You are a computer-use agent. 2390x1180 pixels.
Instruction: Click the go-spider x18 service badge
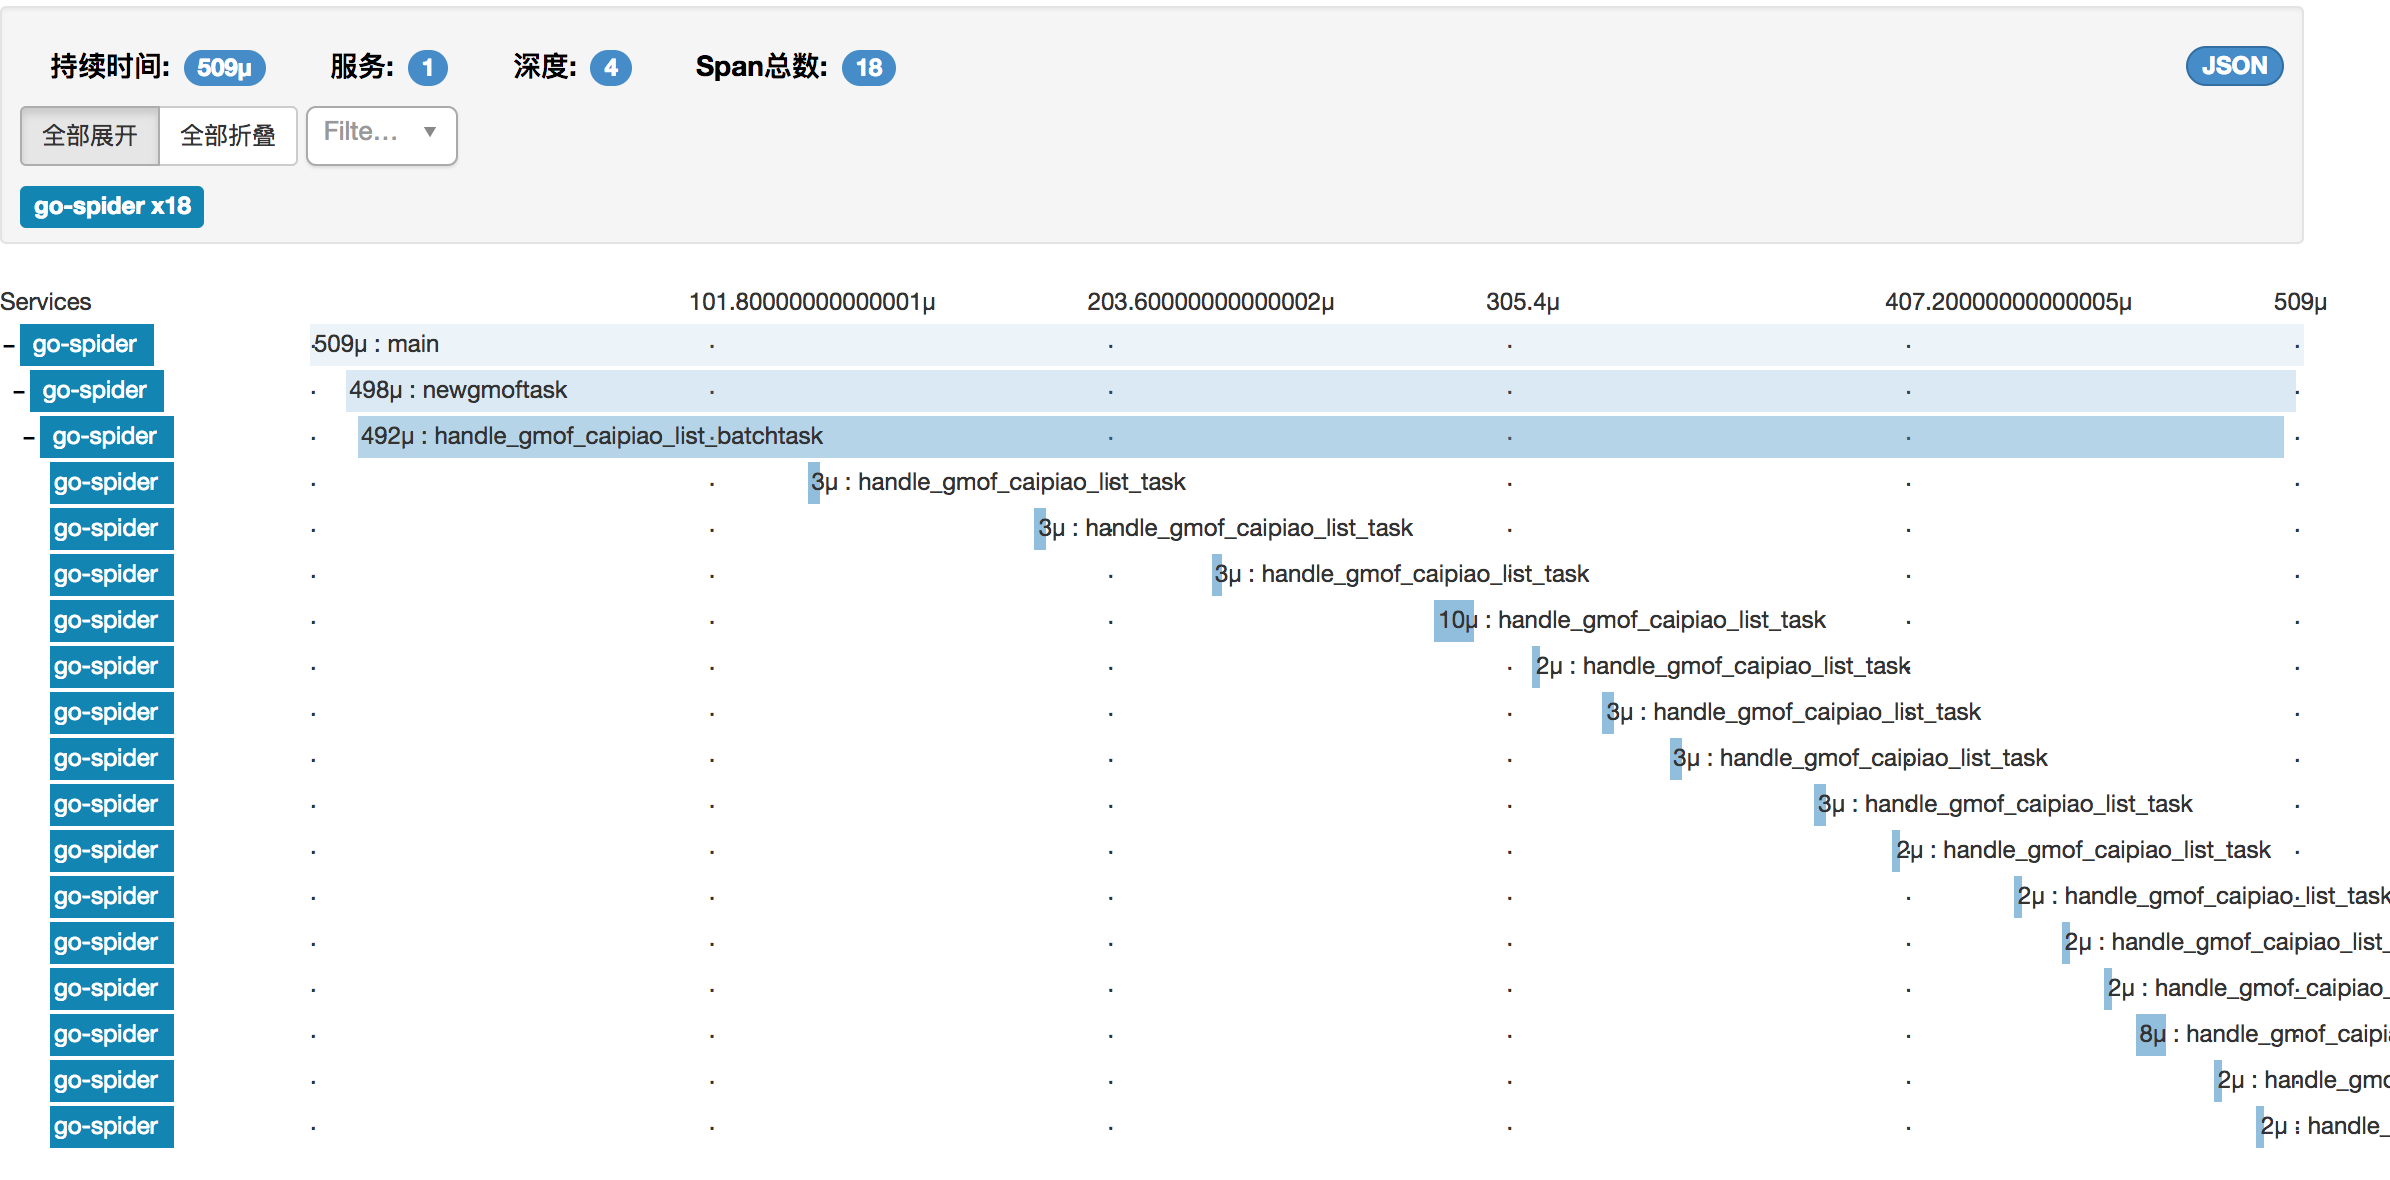click(112, 206)
